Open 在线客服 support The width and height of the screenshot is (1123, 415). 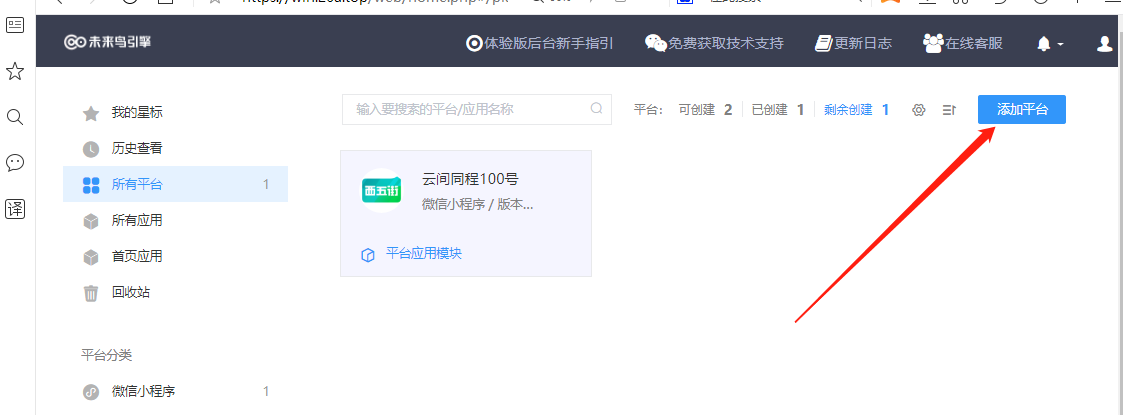tap(963, 43)
